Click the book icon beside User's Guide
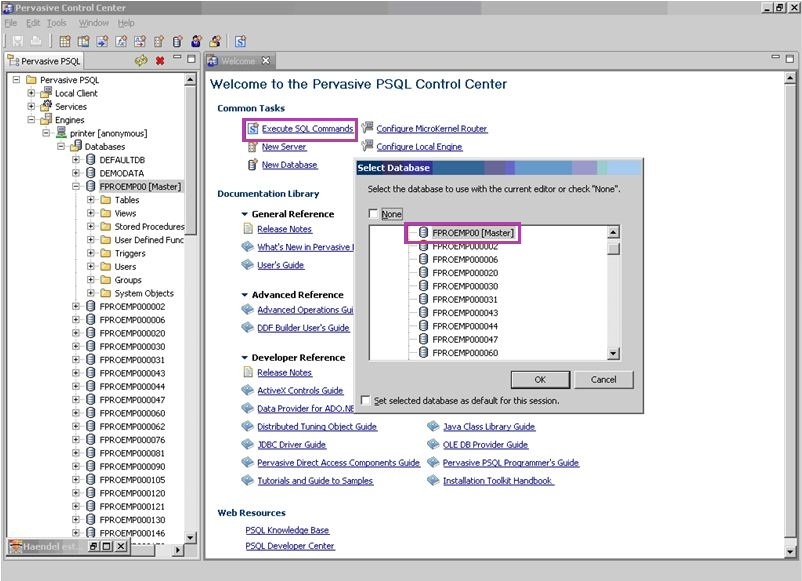 [x=248, y=265]
